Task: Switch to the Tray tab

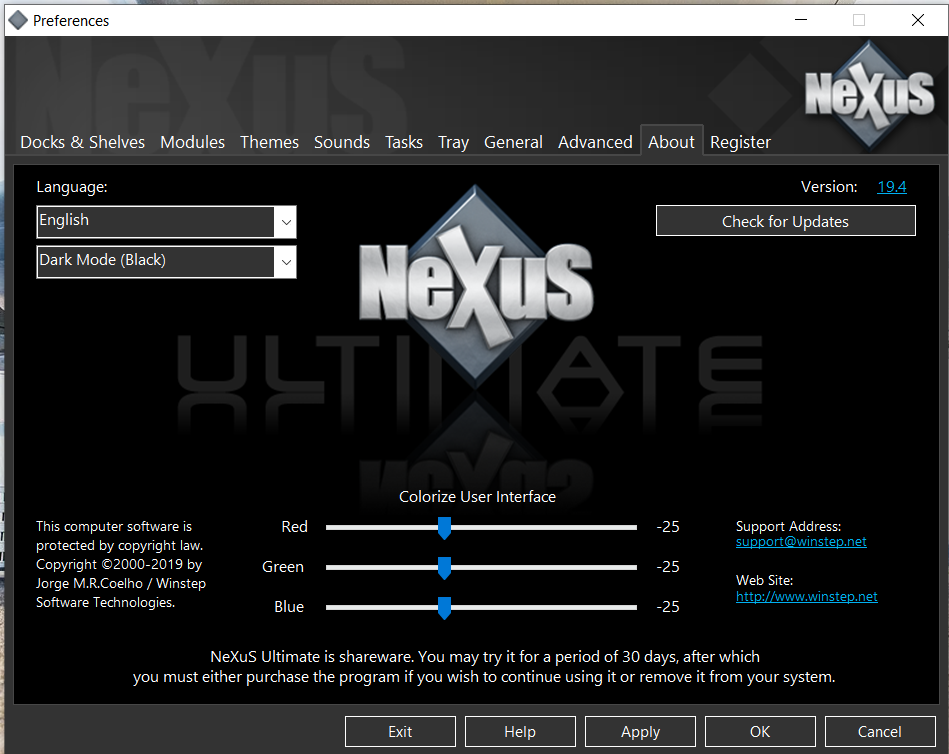Action: tap(453, 142)
